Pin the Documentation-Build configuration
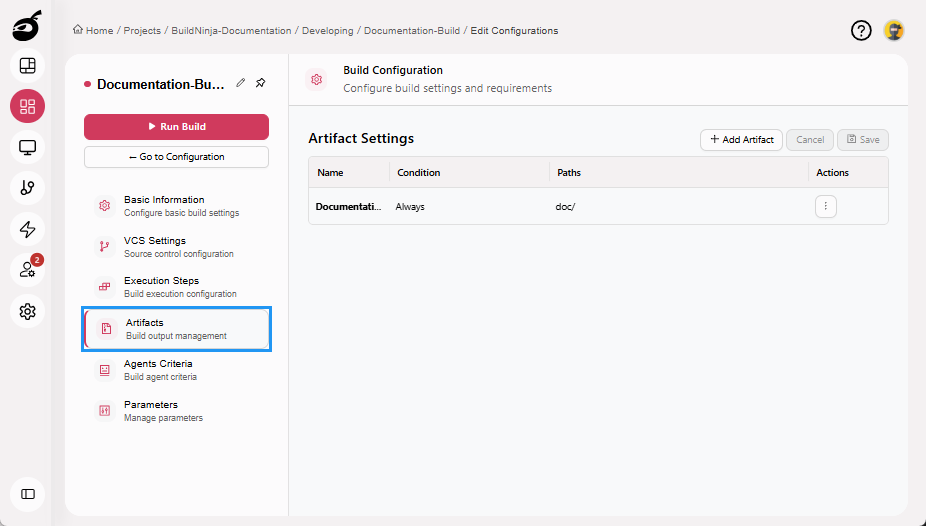926x526 pixels. click(x=261, y=84)
